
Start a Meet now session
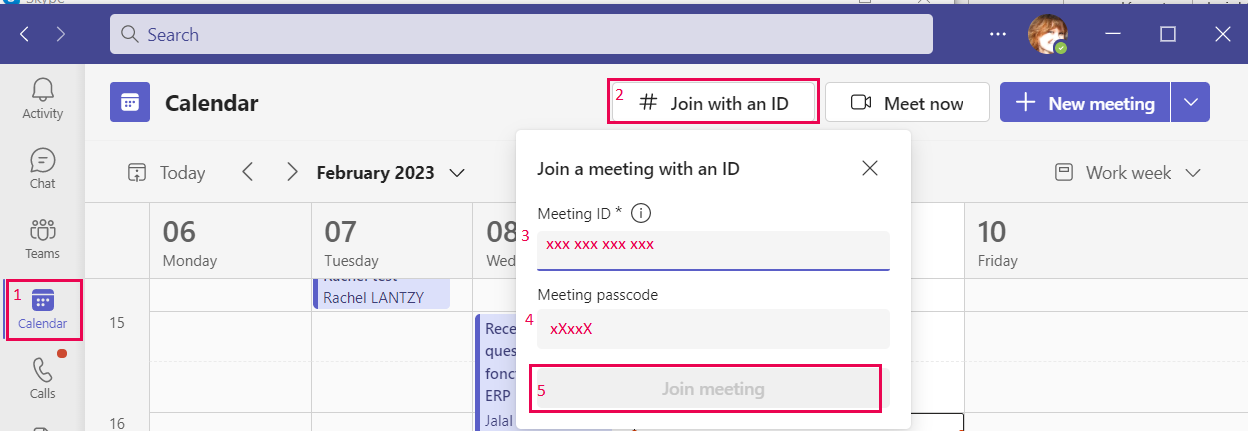pos(907,103)
